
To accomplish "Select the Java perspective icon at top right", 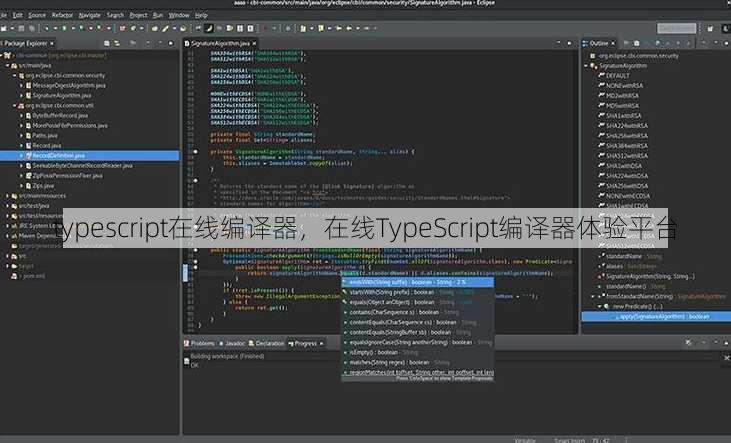I will point(725,28).
